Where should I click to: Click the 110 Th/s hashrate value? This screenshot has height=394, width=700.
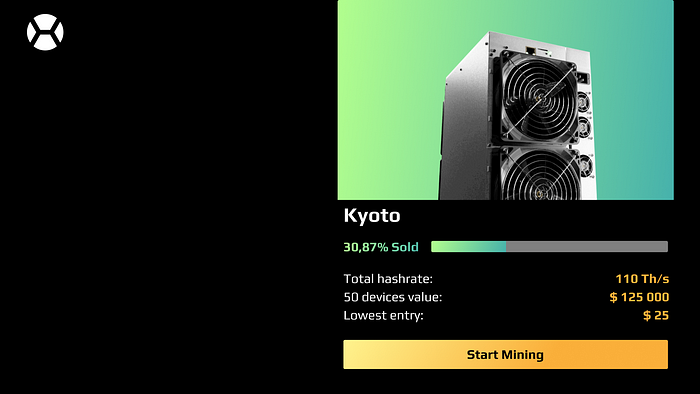pyautogui.click(x=642, y=279)
